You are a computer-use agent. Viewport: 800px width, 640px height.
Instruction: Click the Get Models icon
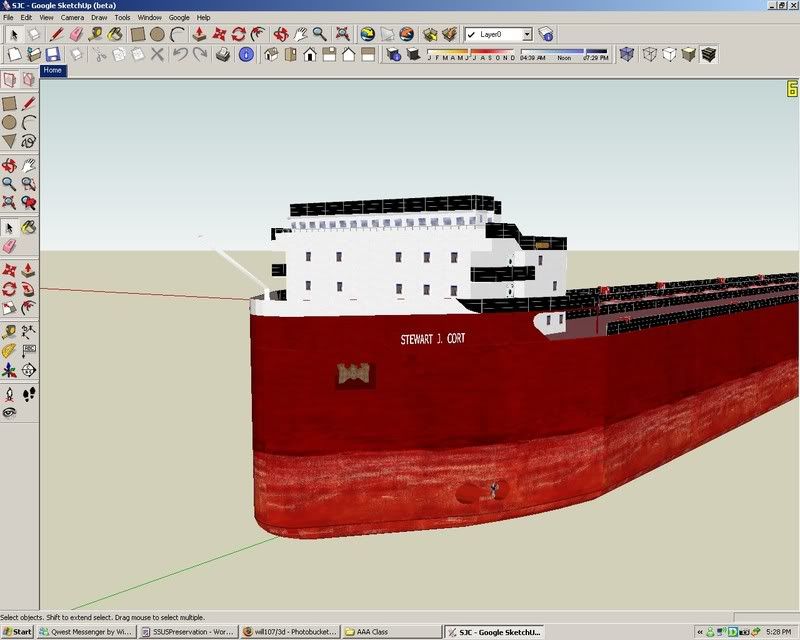point(430,34)
